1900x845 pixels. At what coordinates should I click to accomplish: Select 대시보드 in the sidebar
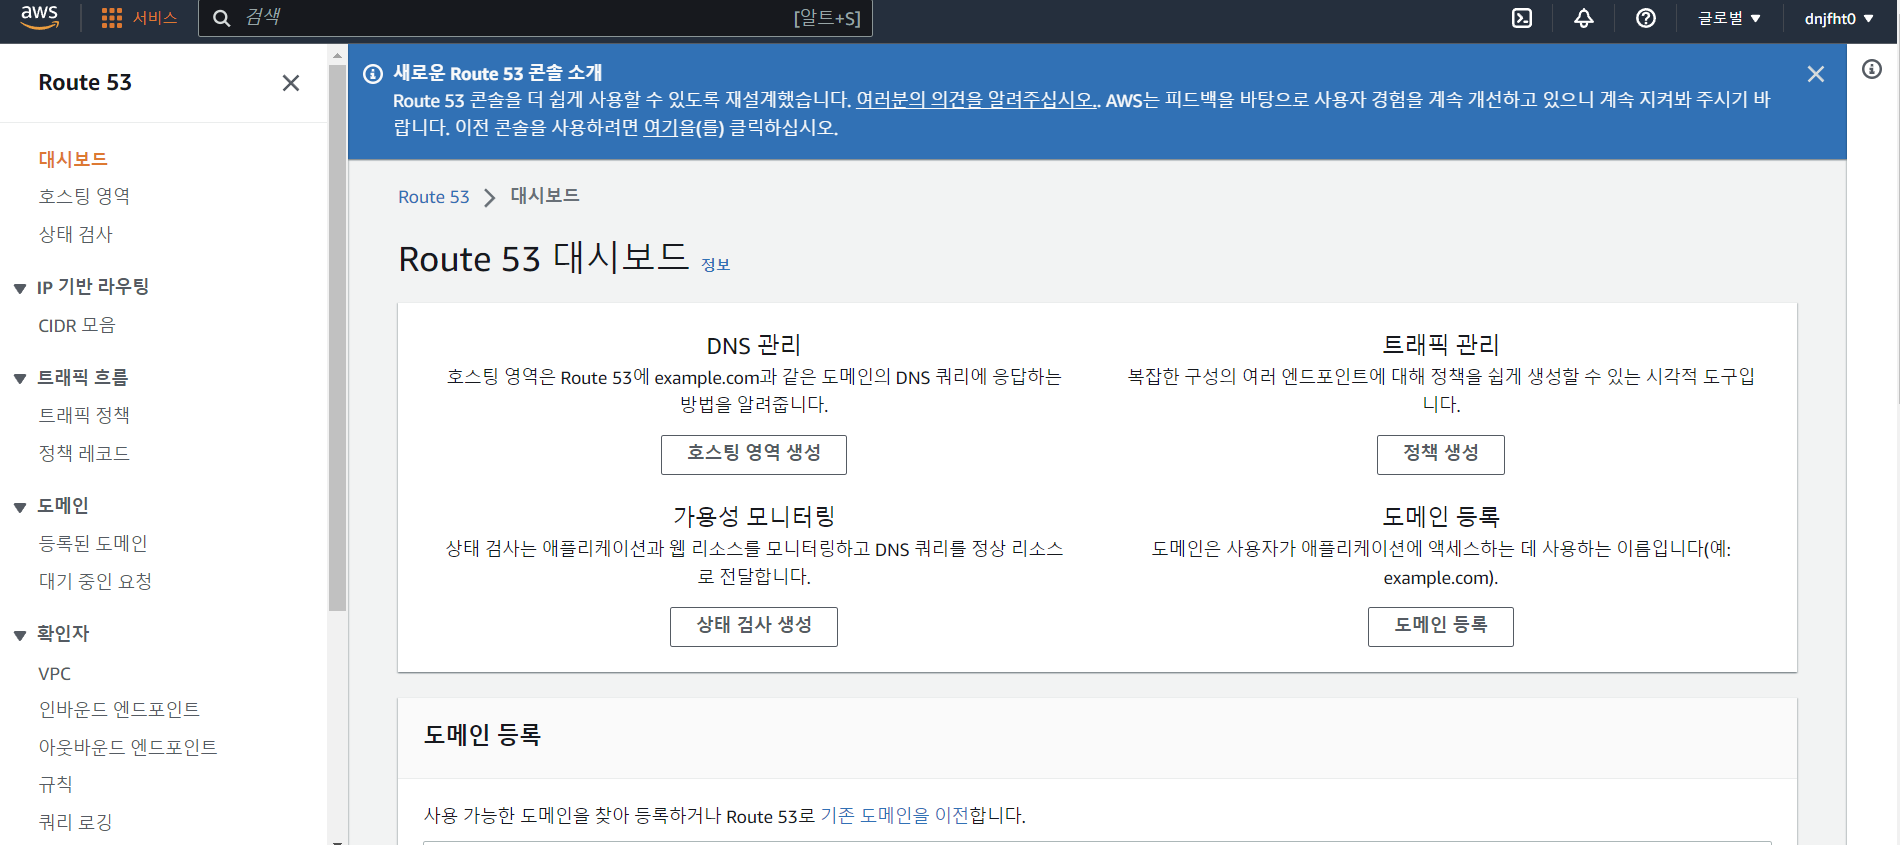(73, 159)
